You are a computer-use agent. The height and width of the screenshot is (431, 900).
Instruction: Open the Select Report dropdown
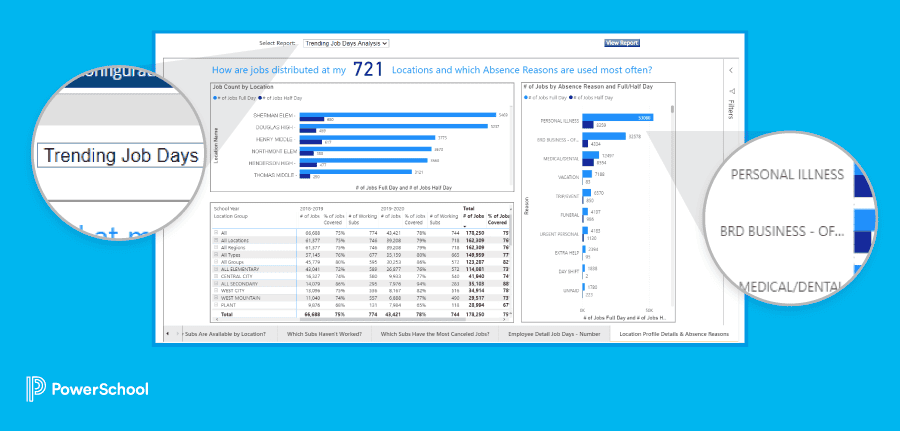point(345,43)
